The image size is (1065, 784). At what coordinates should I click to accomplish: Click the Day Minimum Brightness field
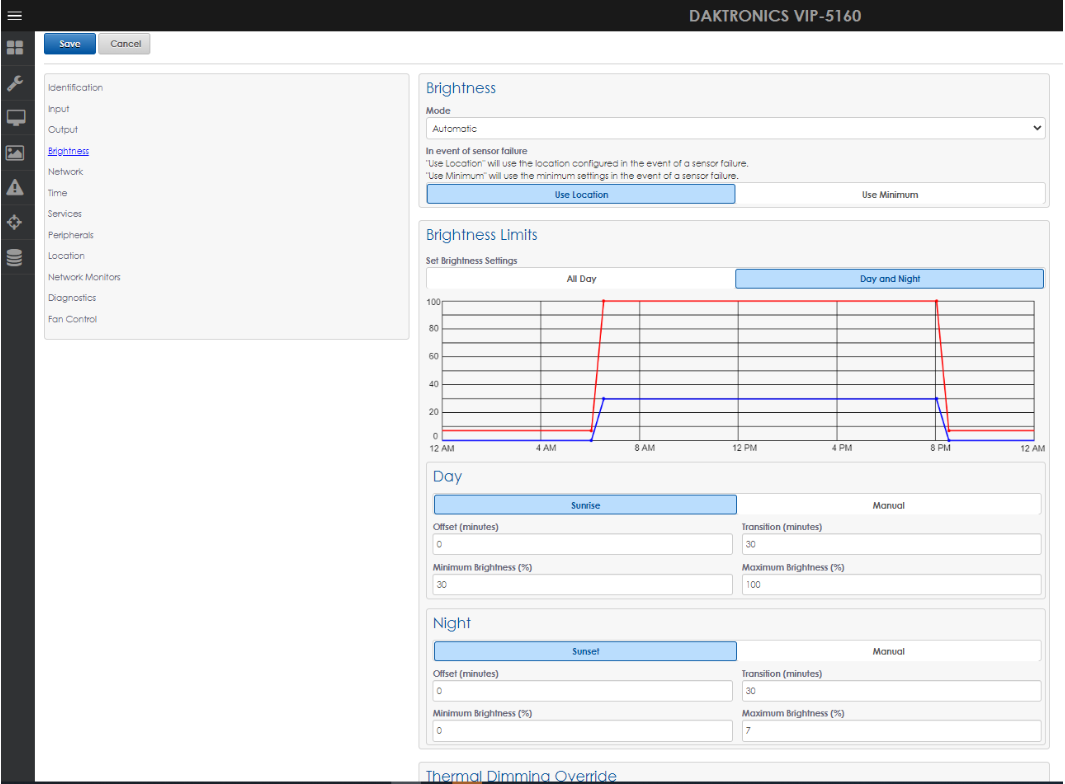582,585
